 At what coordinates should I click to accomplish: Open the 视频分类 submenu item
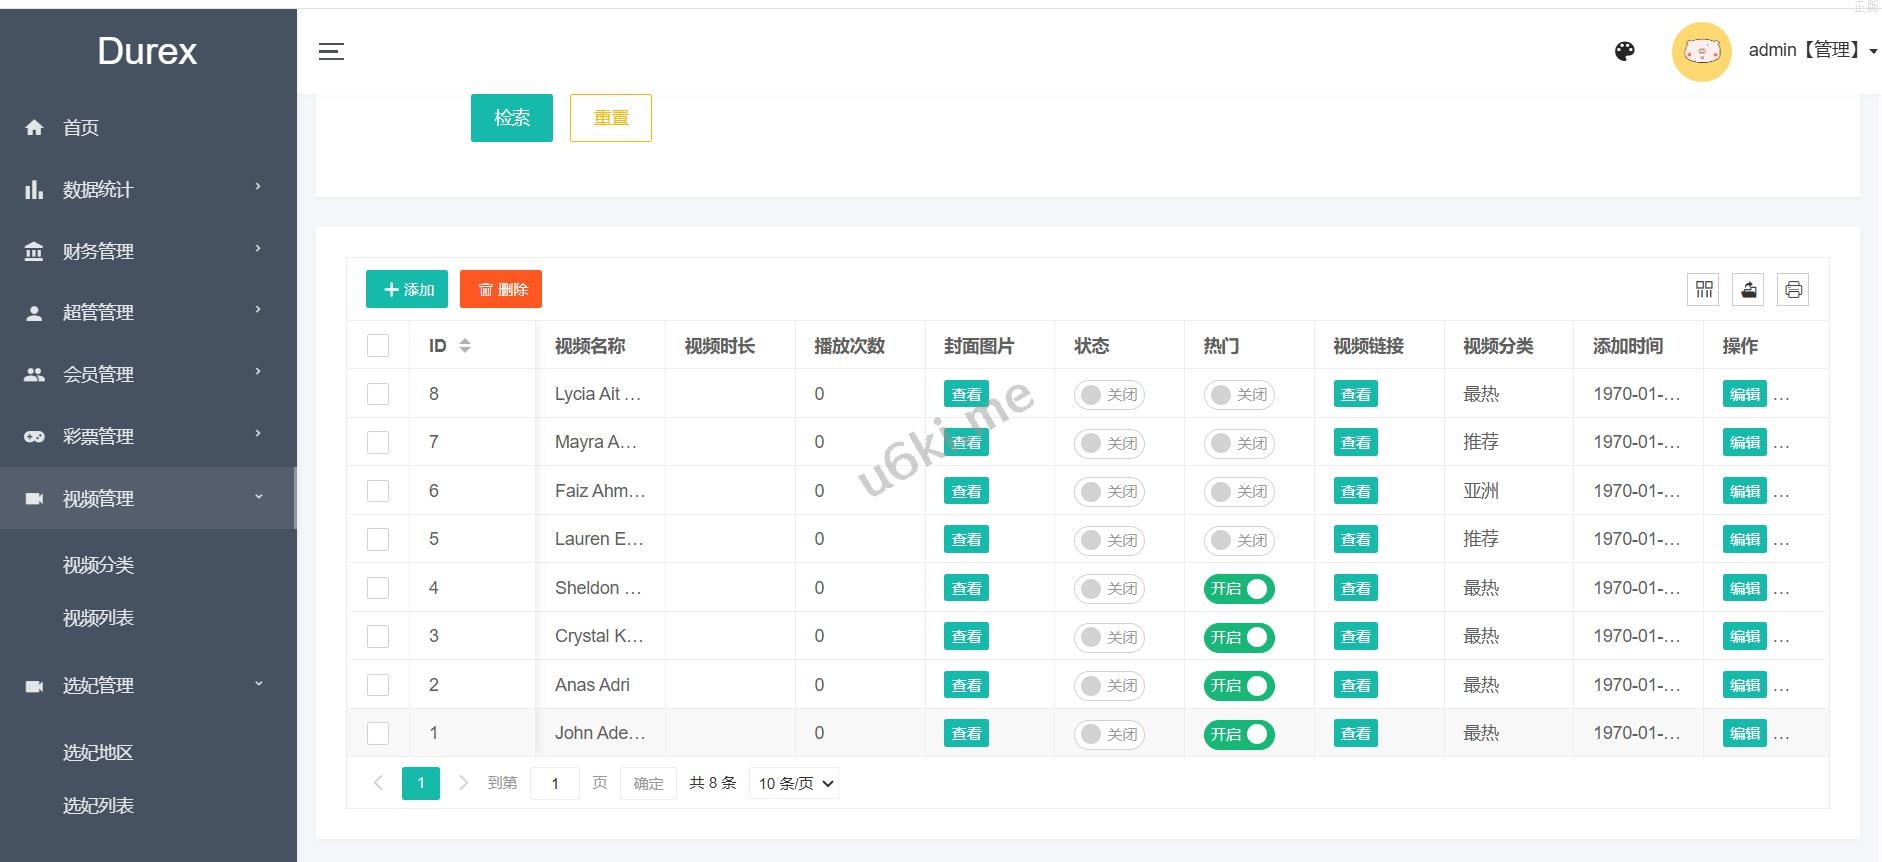click(x=98, y=565)
